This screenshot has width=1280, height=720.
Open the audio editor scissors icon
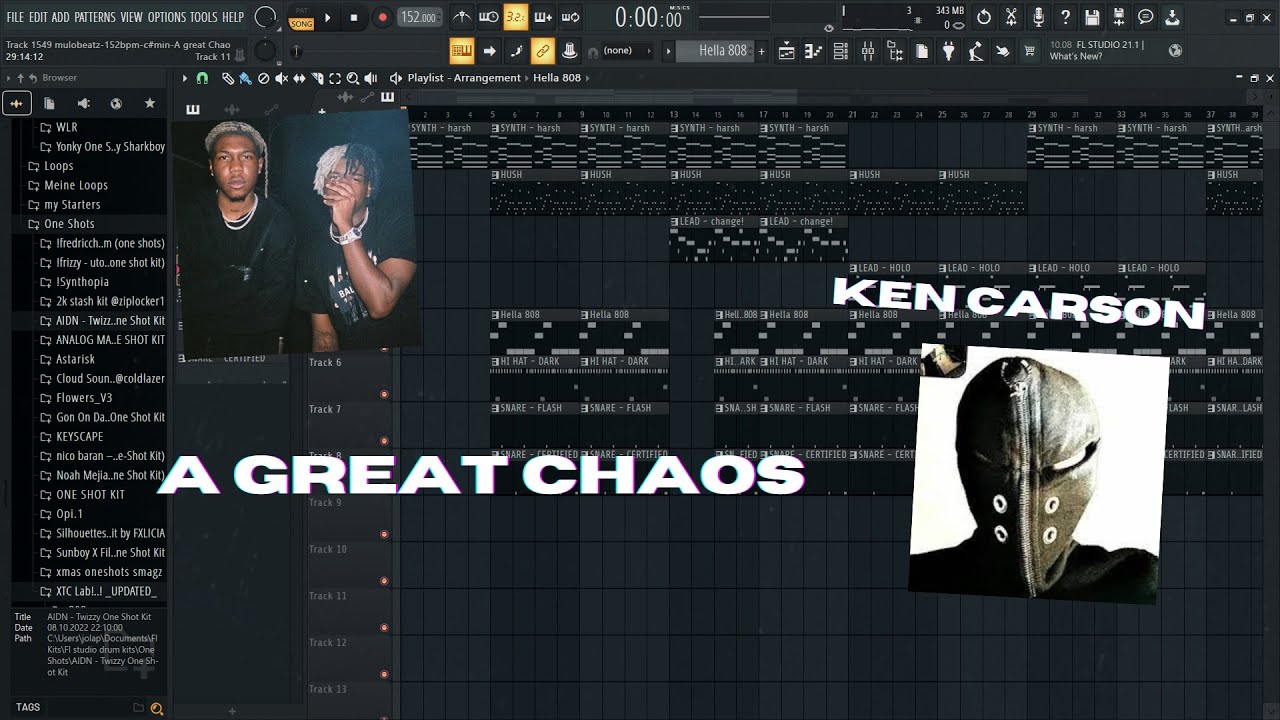(1011, 17)
